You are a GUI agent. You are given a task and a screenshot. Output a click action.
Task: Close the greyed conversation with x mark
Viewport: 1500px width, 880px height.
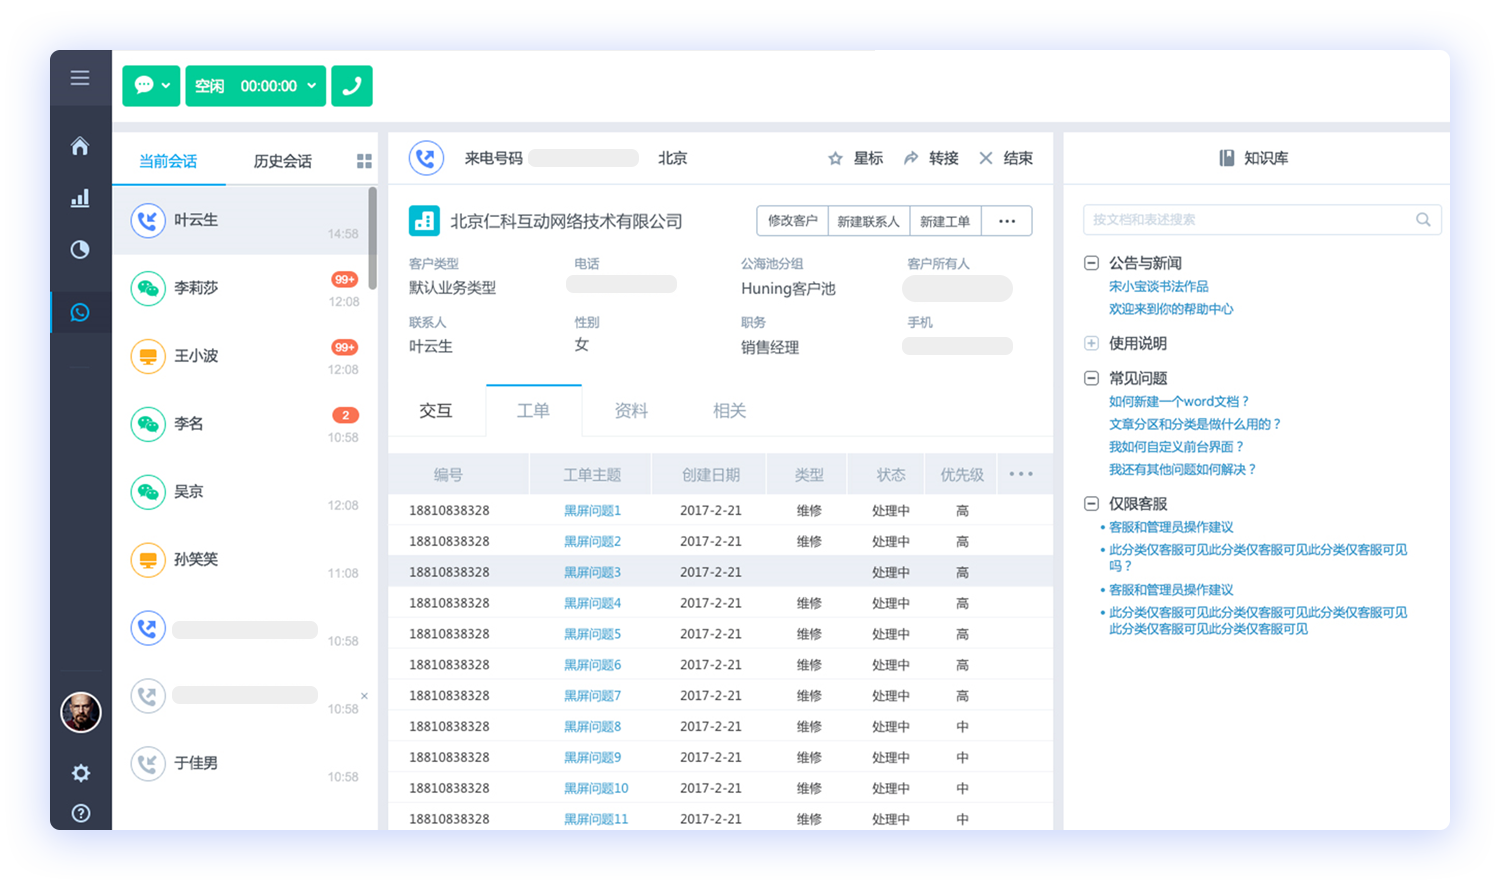tap(364, 696)
